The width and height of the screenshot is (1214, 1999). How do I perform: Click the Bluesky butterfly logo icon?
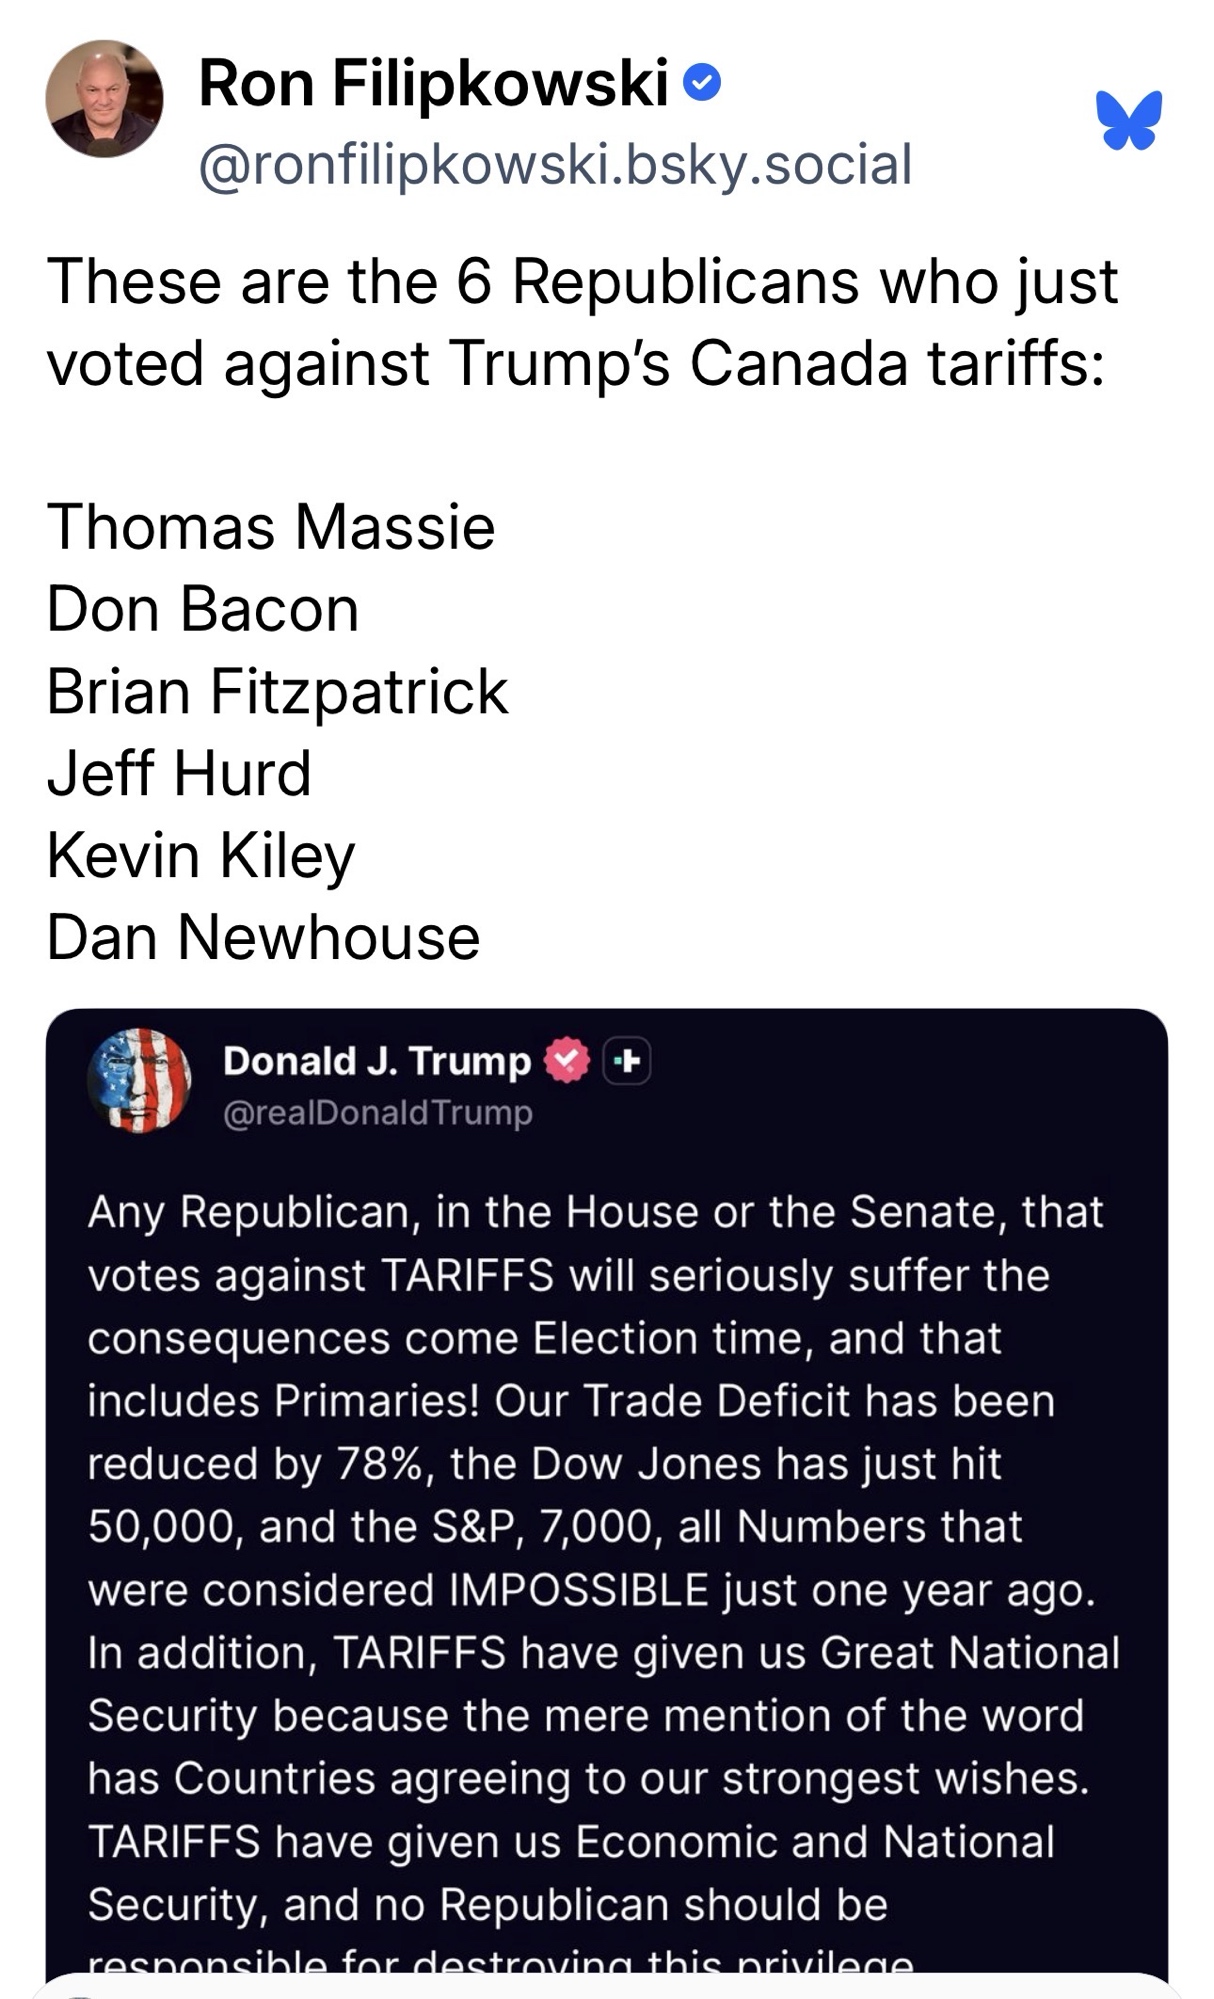(1129, 120)
